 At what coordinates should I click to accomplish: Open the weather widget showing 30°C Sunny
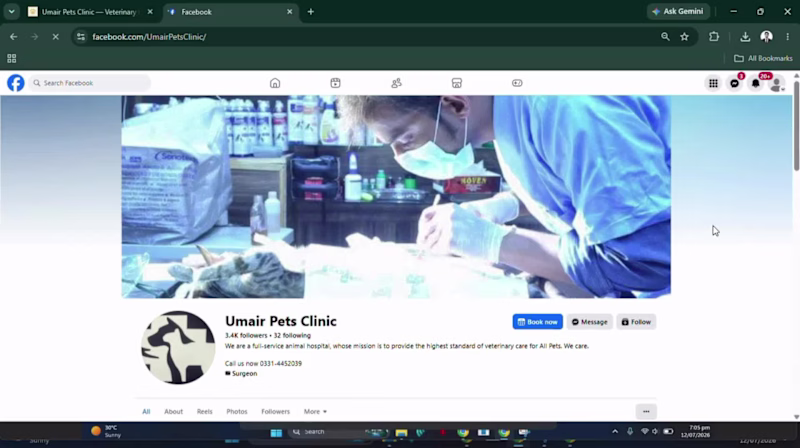pyautogui.click(x=107, y=431)
